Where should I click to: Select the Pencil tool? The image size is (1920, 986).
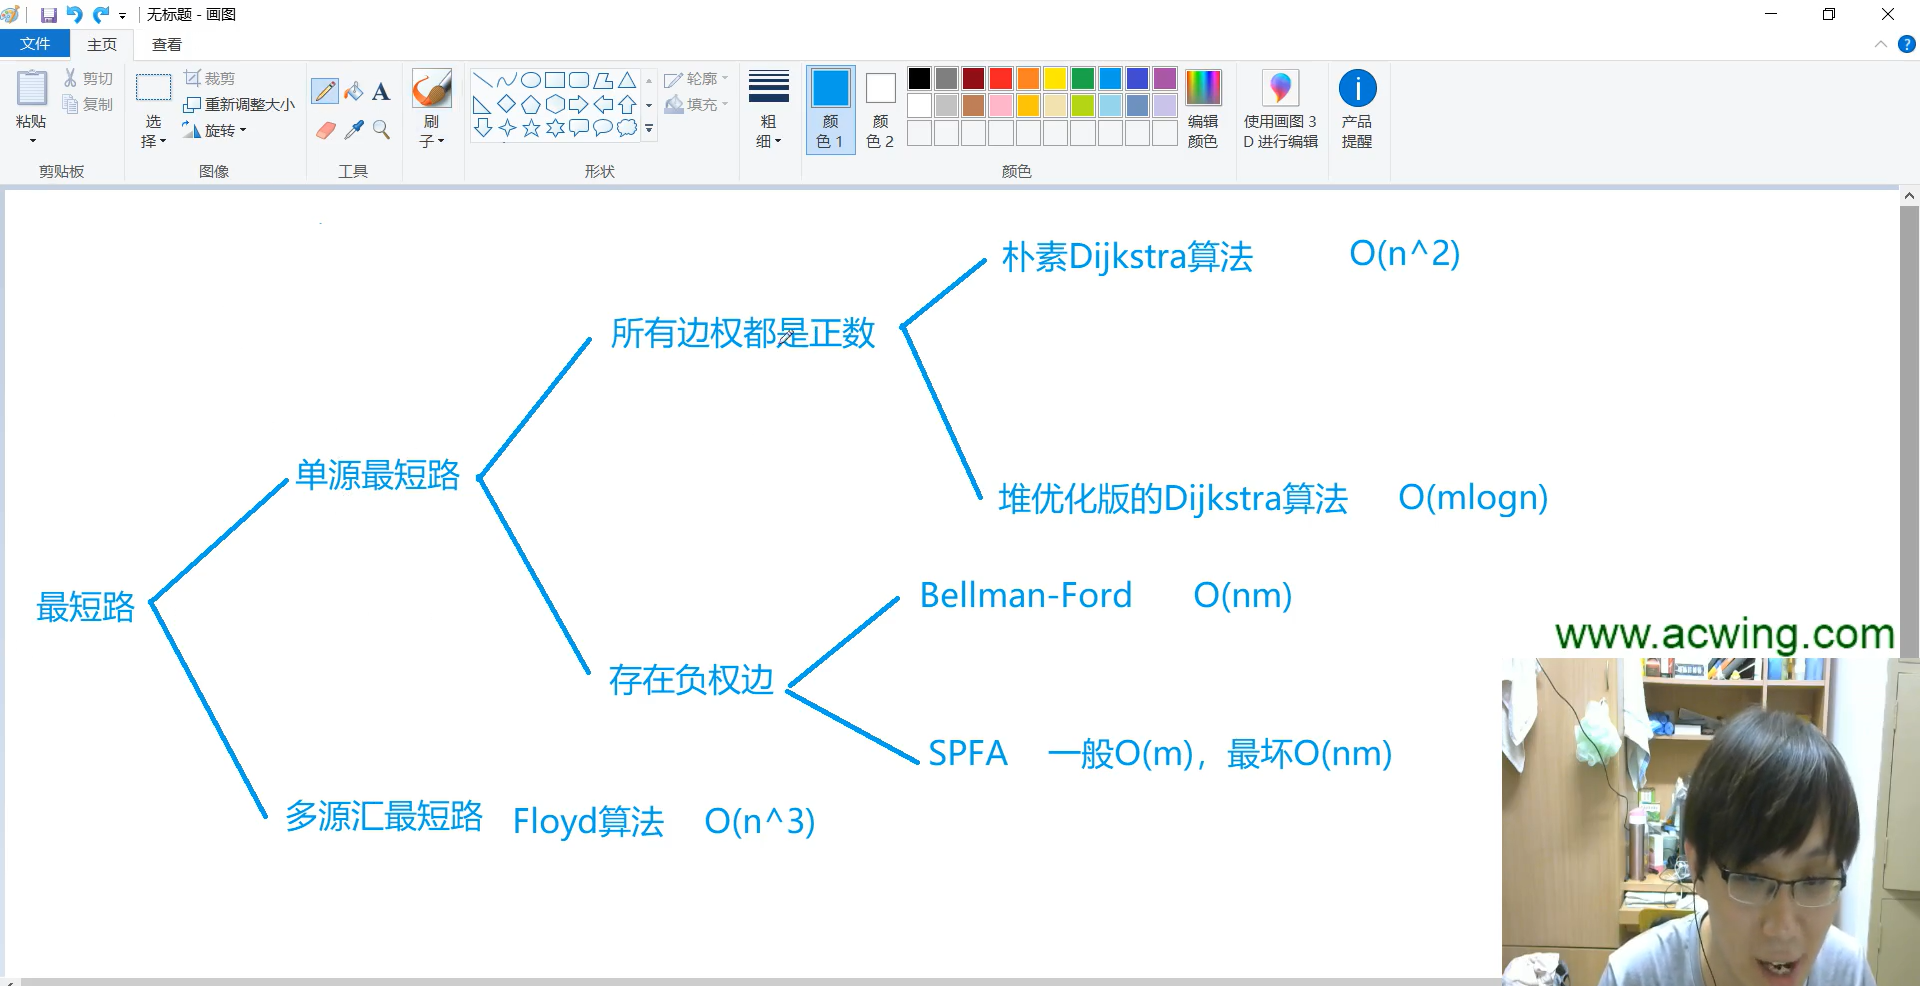click(x=325, y=91)
